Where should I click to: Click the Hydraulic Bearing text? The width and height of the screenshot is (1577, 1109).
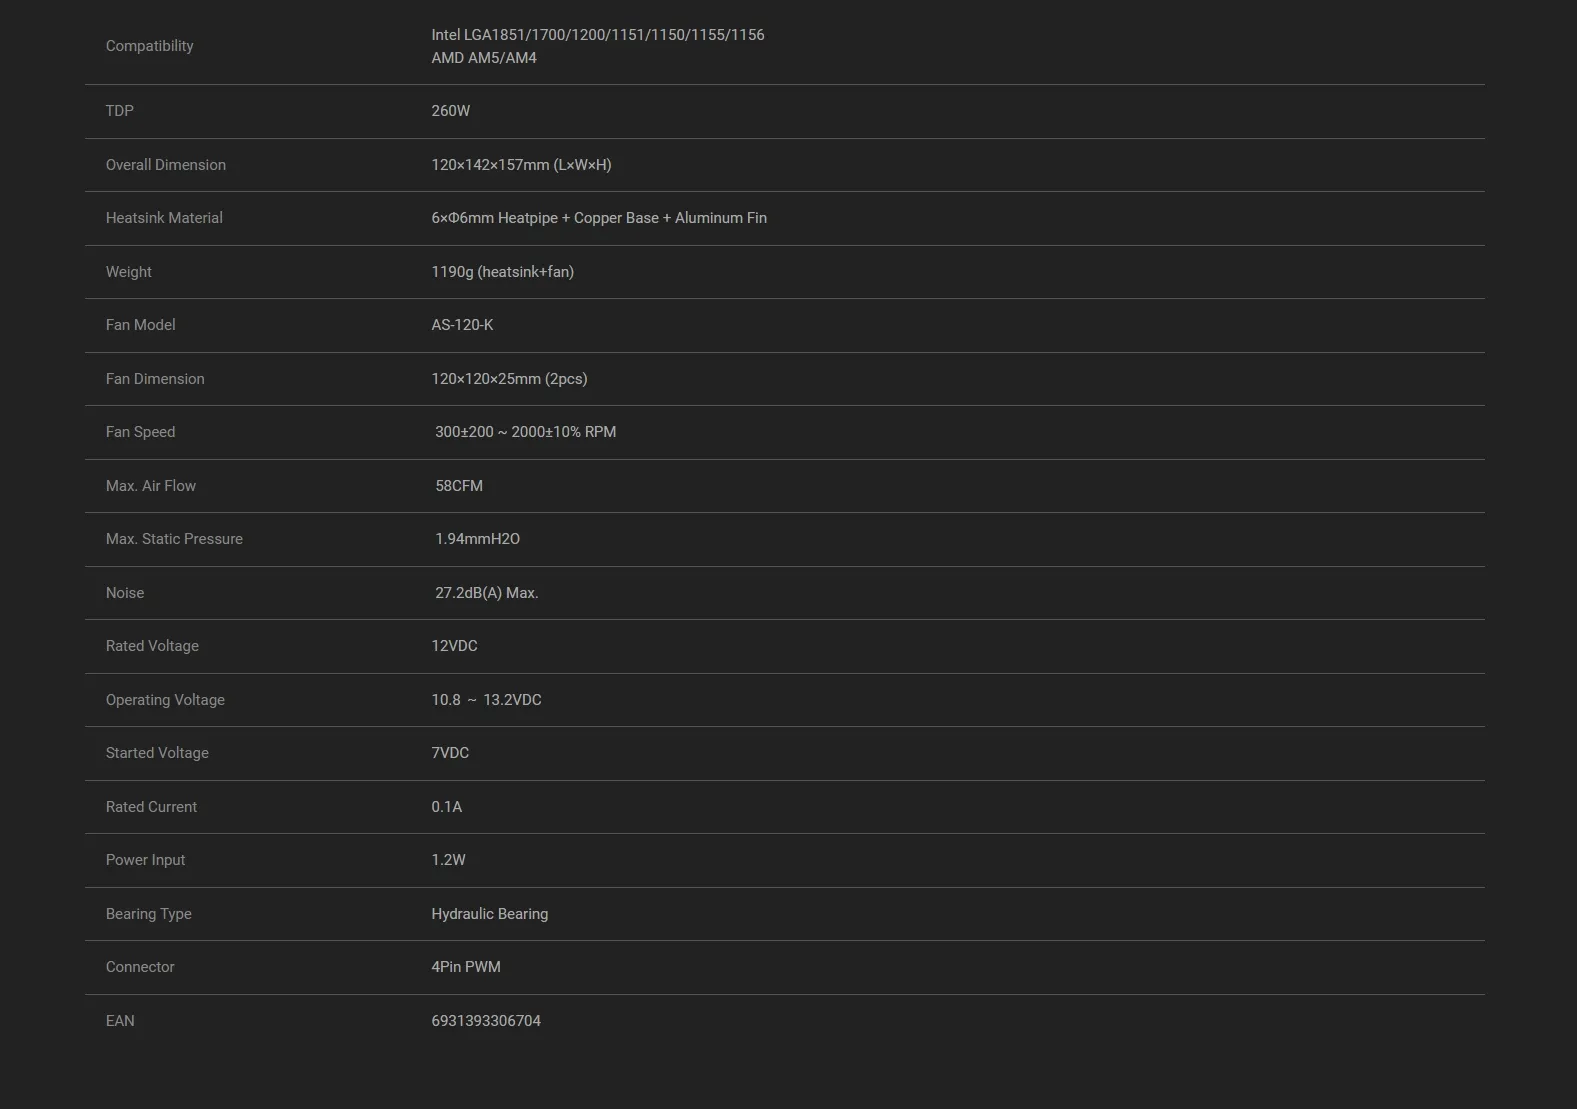pos(489,914)
